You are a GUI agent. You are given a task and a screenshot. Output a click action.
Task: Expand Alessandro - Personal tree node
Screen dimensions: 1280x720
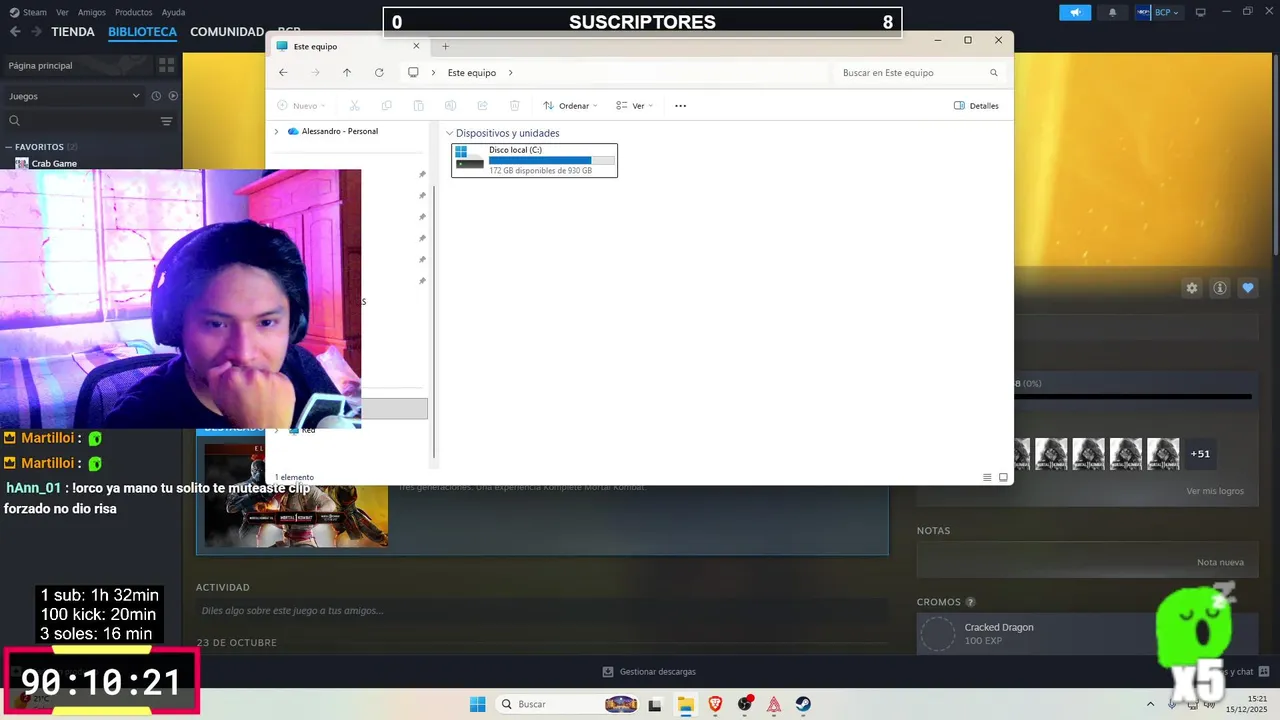(276, 131)
